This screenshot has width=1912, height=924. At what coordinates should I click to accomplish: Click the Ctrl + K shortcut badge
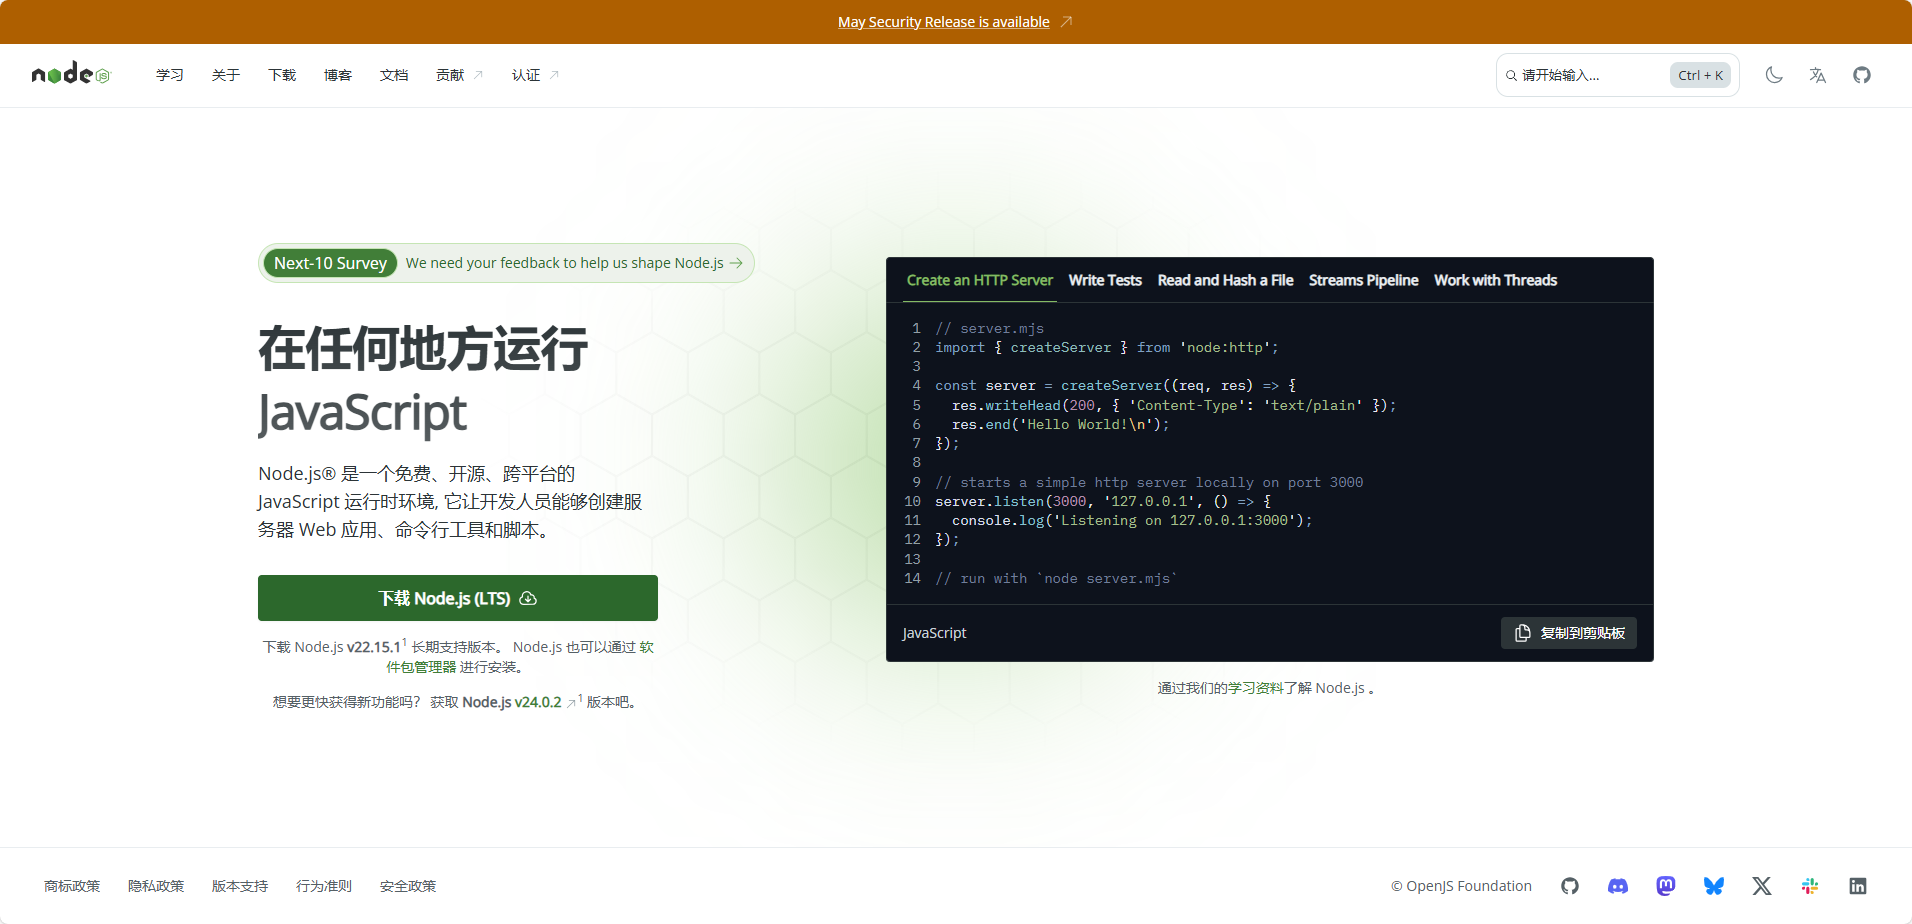(x=1700, y=75)
